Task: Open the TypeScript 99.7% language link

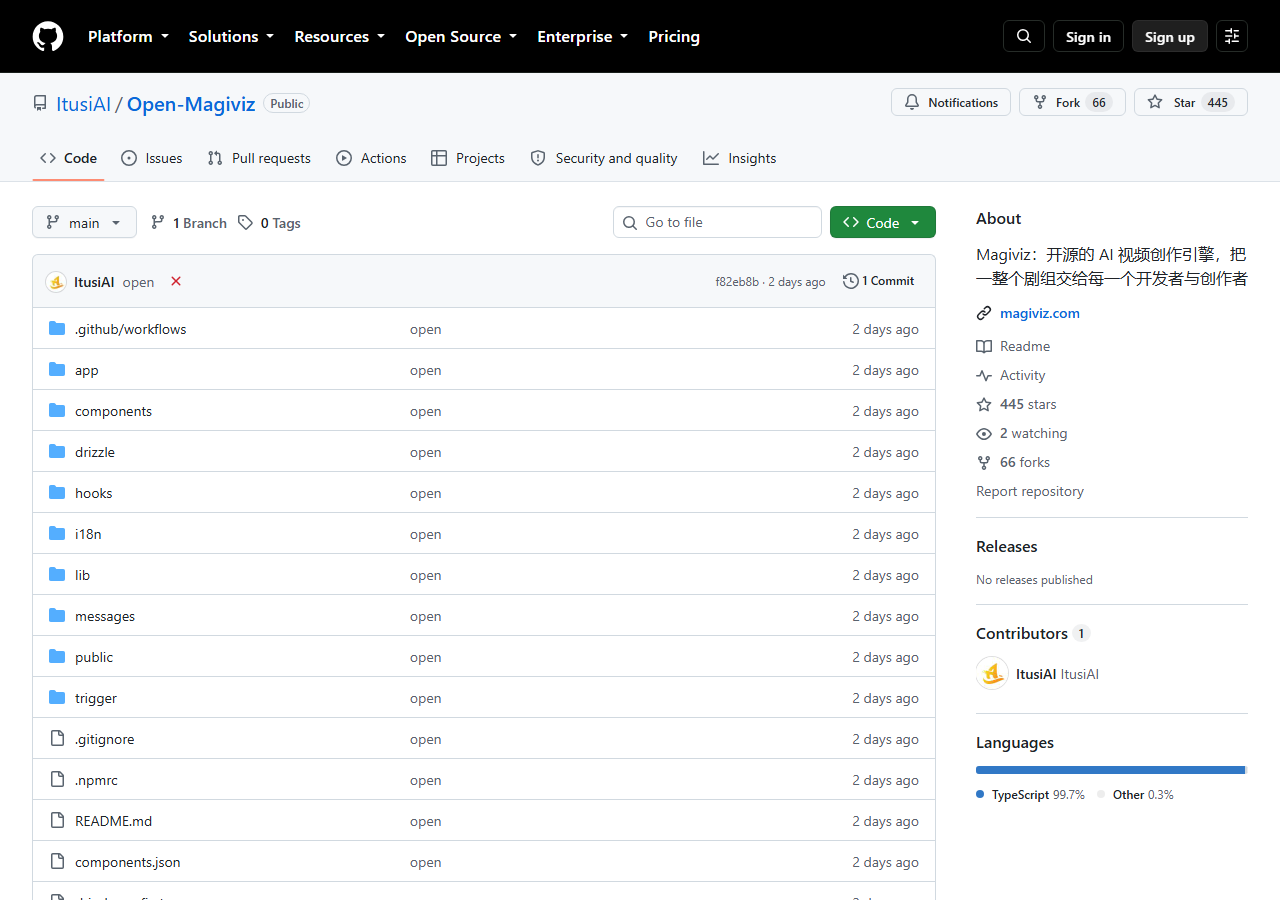Action: coord(1030,795)
